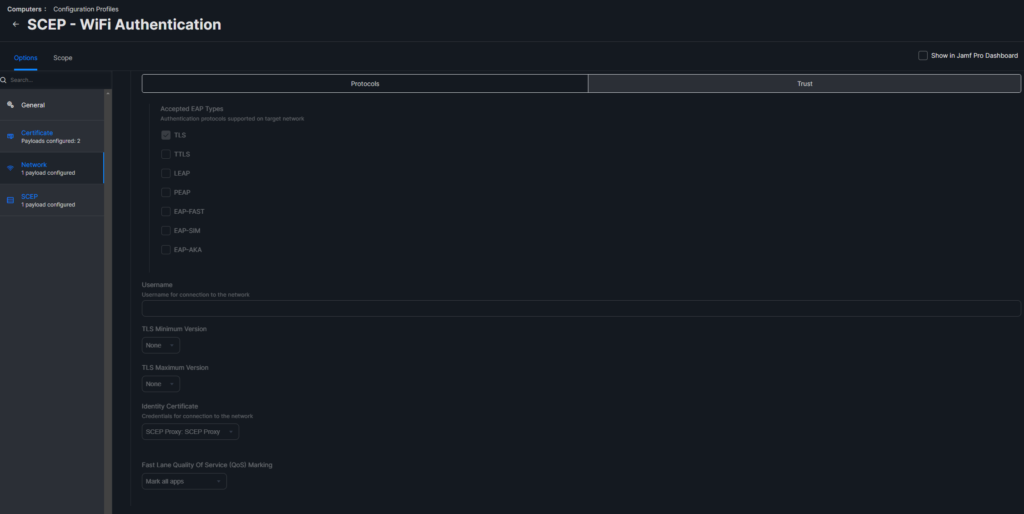Select the Protocols tab

tap(365, 84)
